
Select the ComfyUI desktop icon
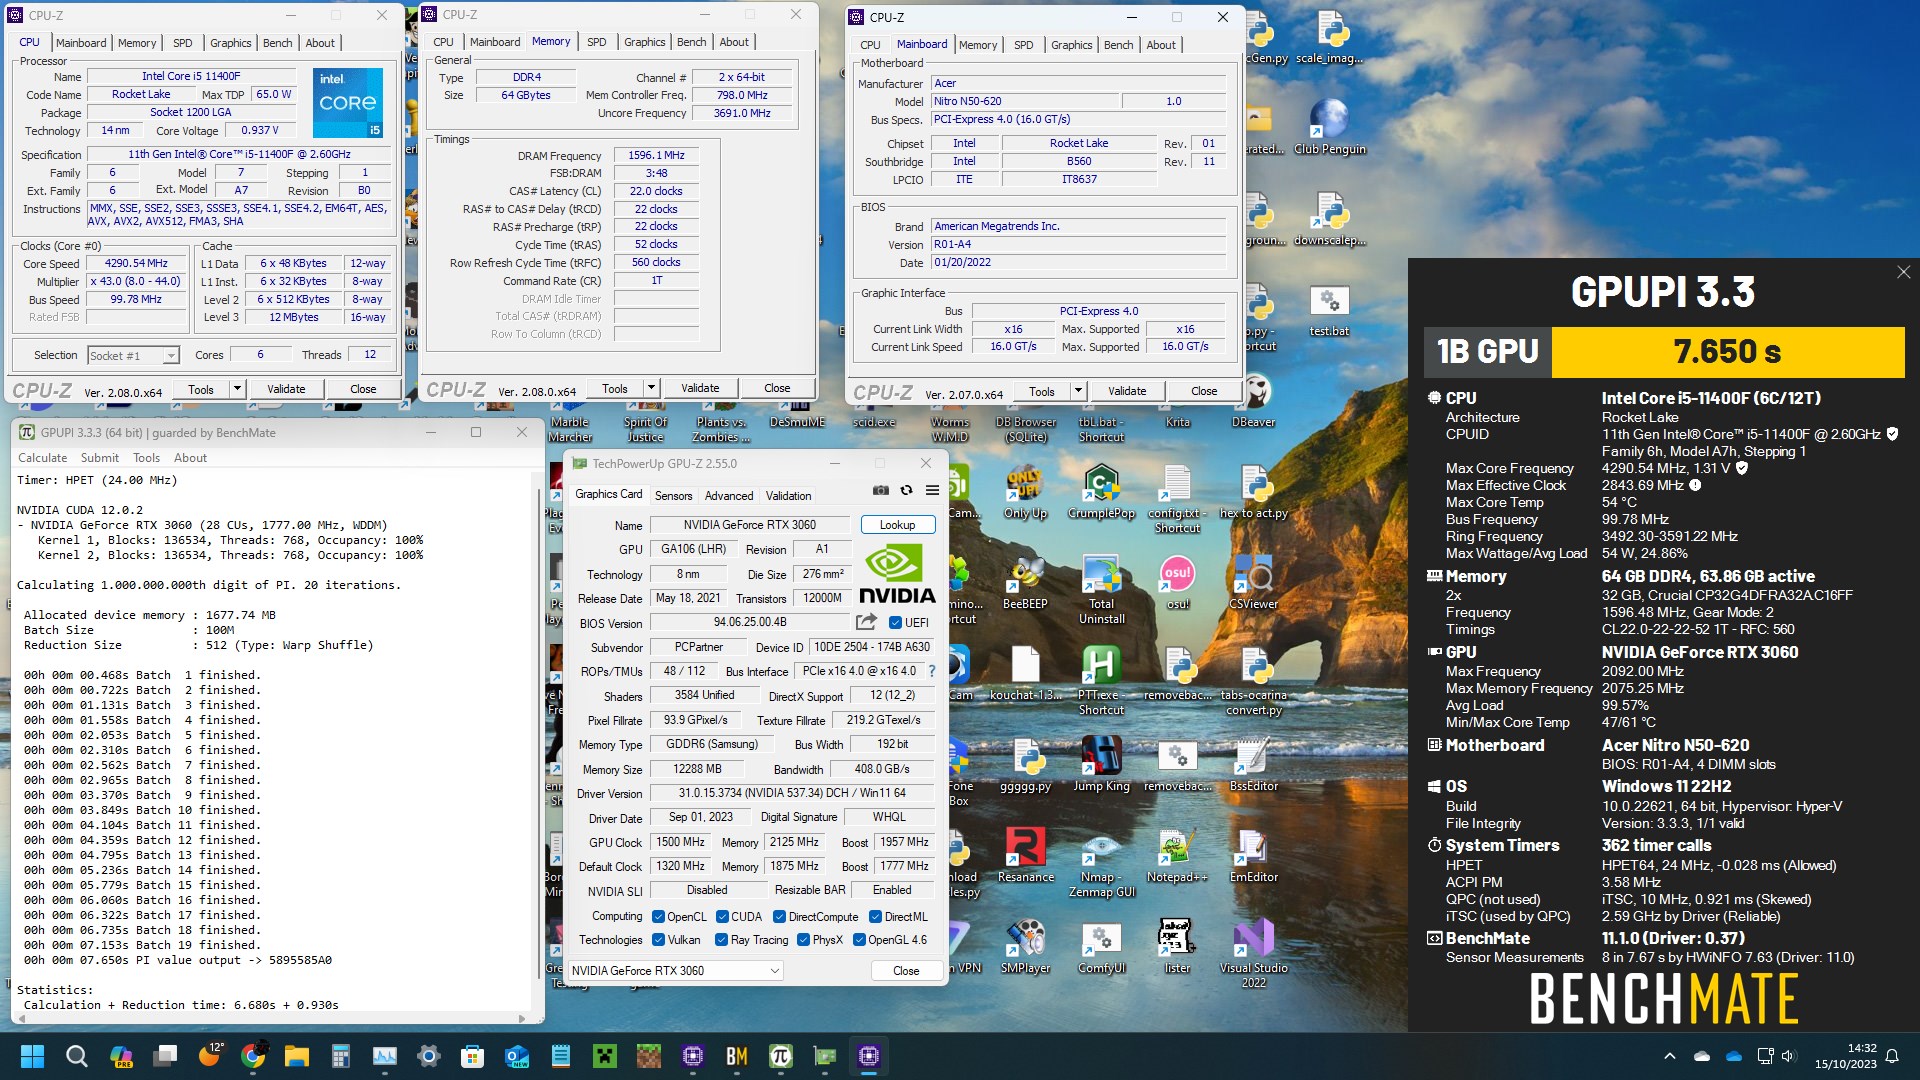[x=1101, y=947]
